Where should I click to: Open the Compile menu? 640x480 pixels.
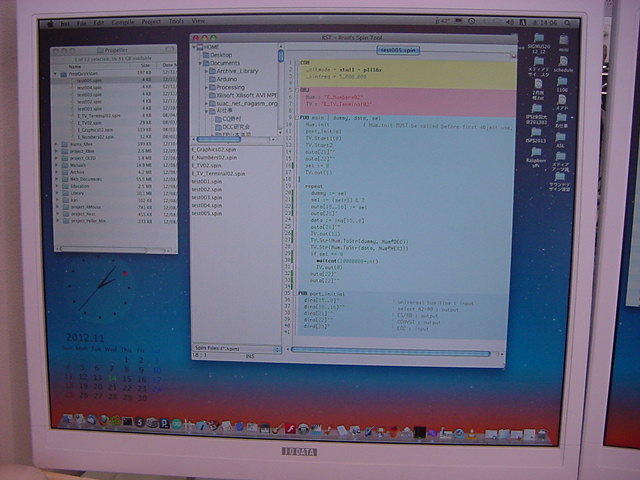coord(123,20)
